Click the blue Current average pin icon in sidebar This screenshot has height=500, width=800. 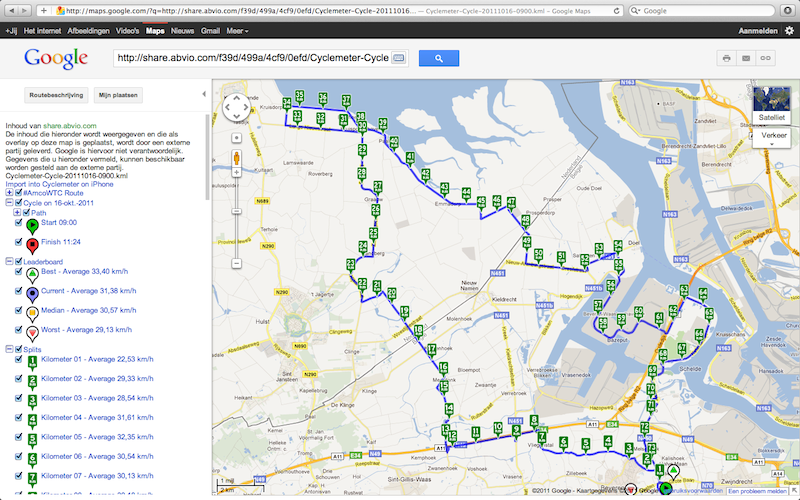[x=32, y=295]
